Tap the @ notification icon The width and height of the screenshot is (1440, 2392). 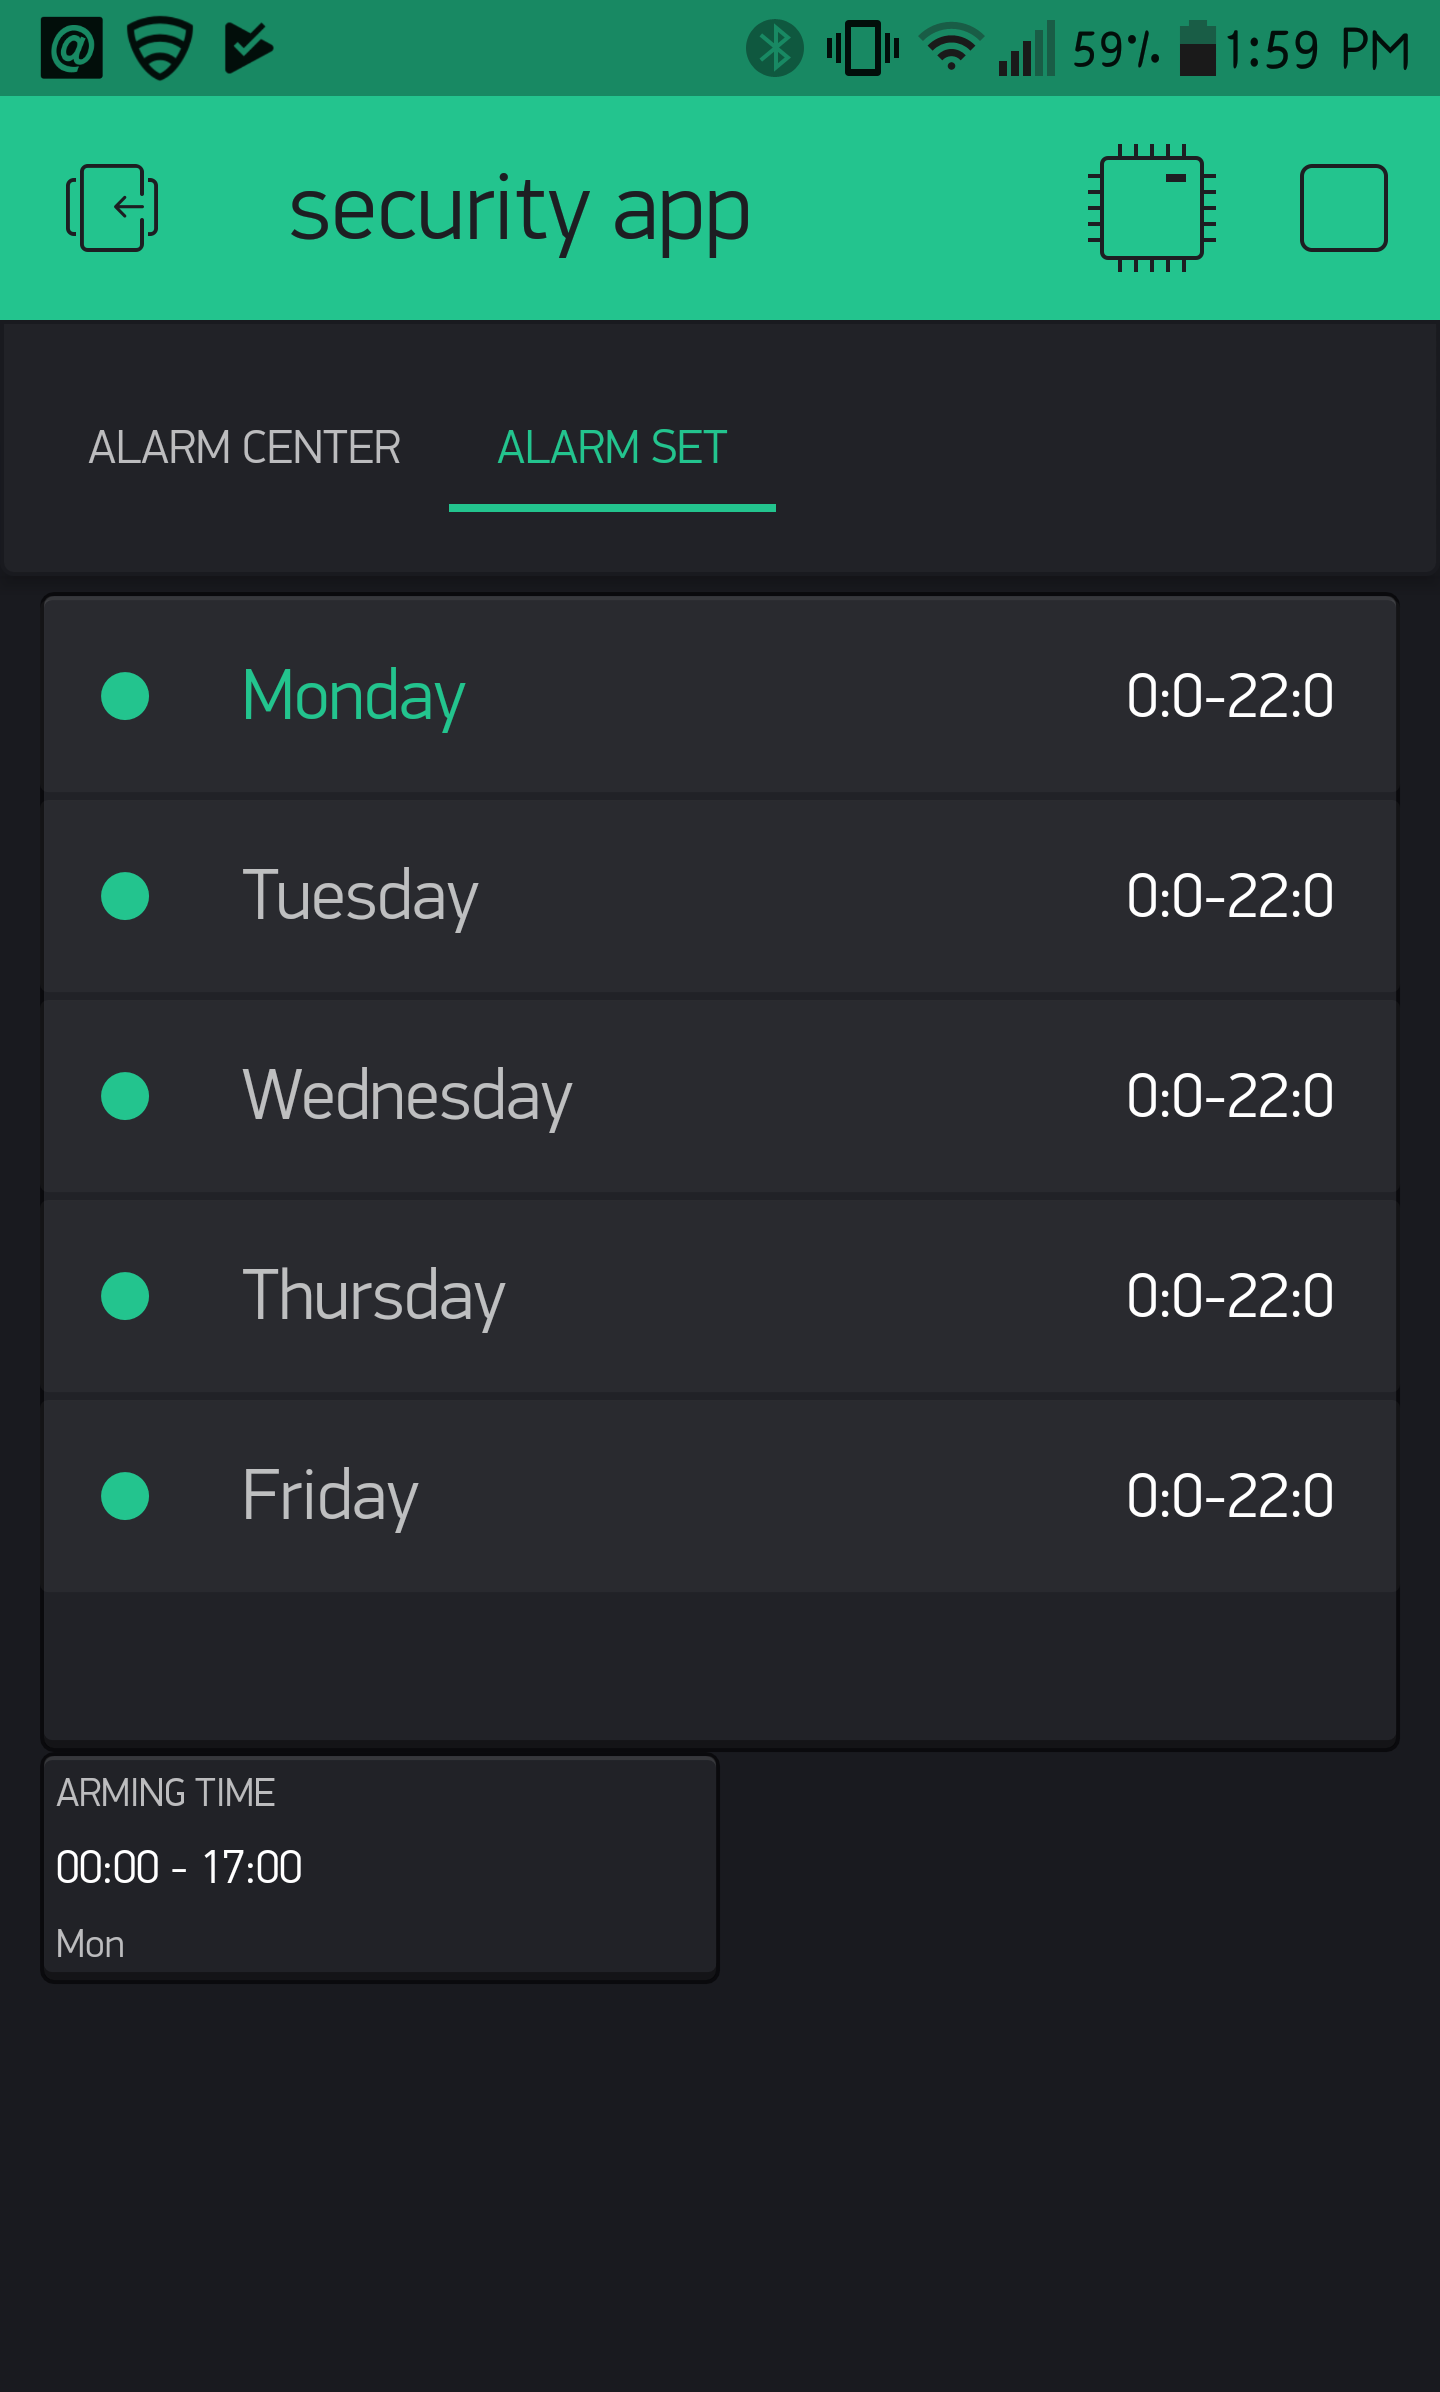[x=72, y=48]
